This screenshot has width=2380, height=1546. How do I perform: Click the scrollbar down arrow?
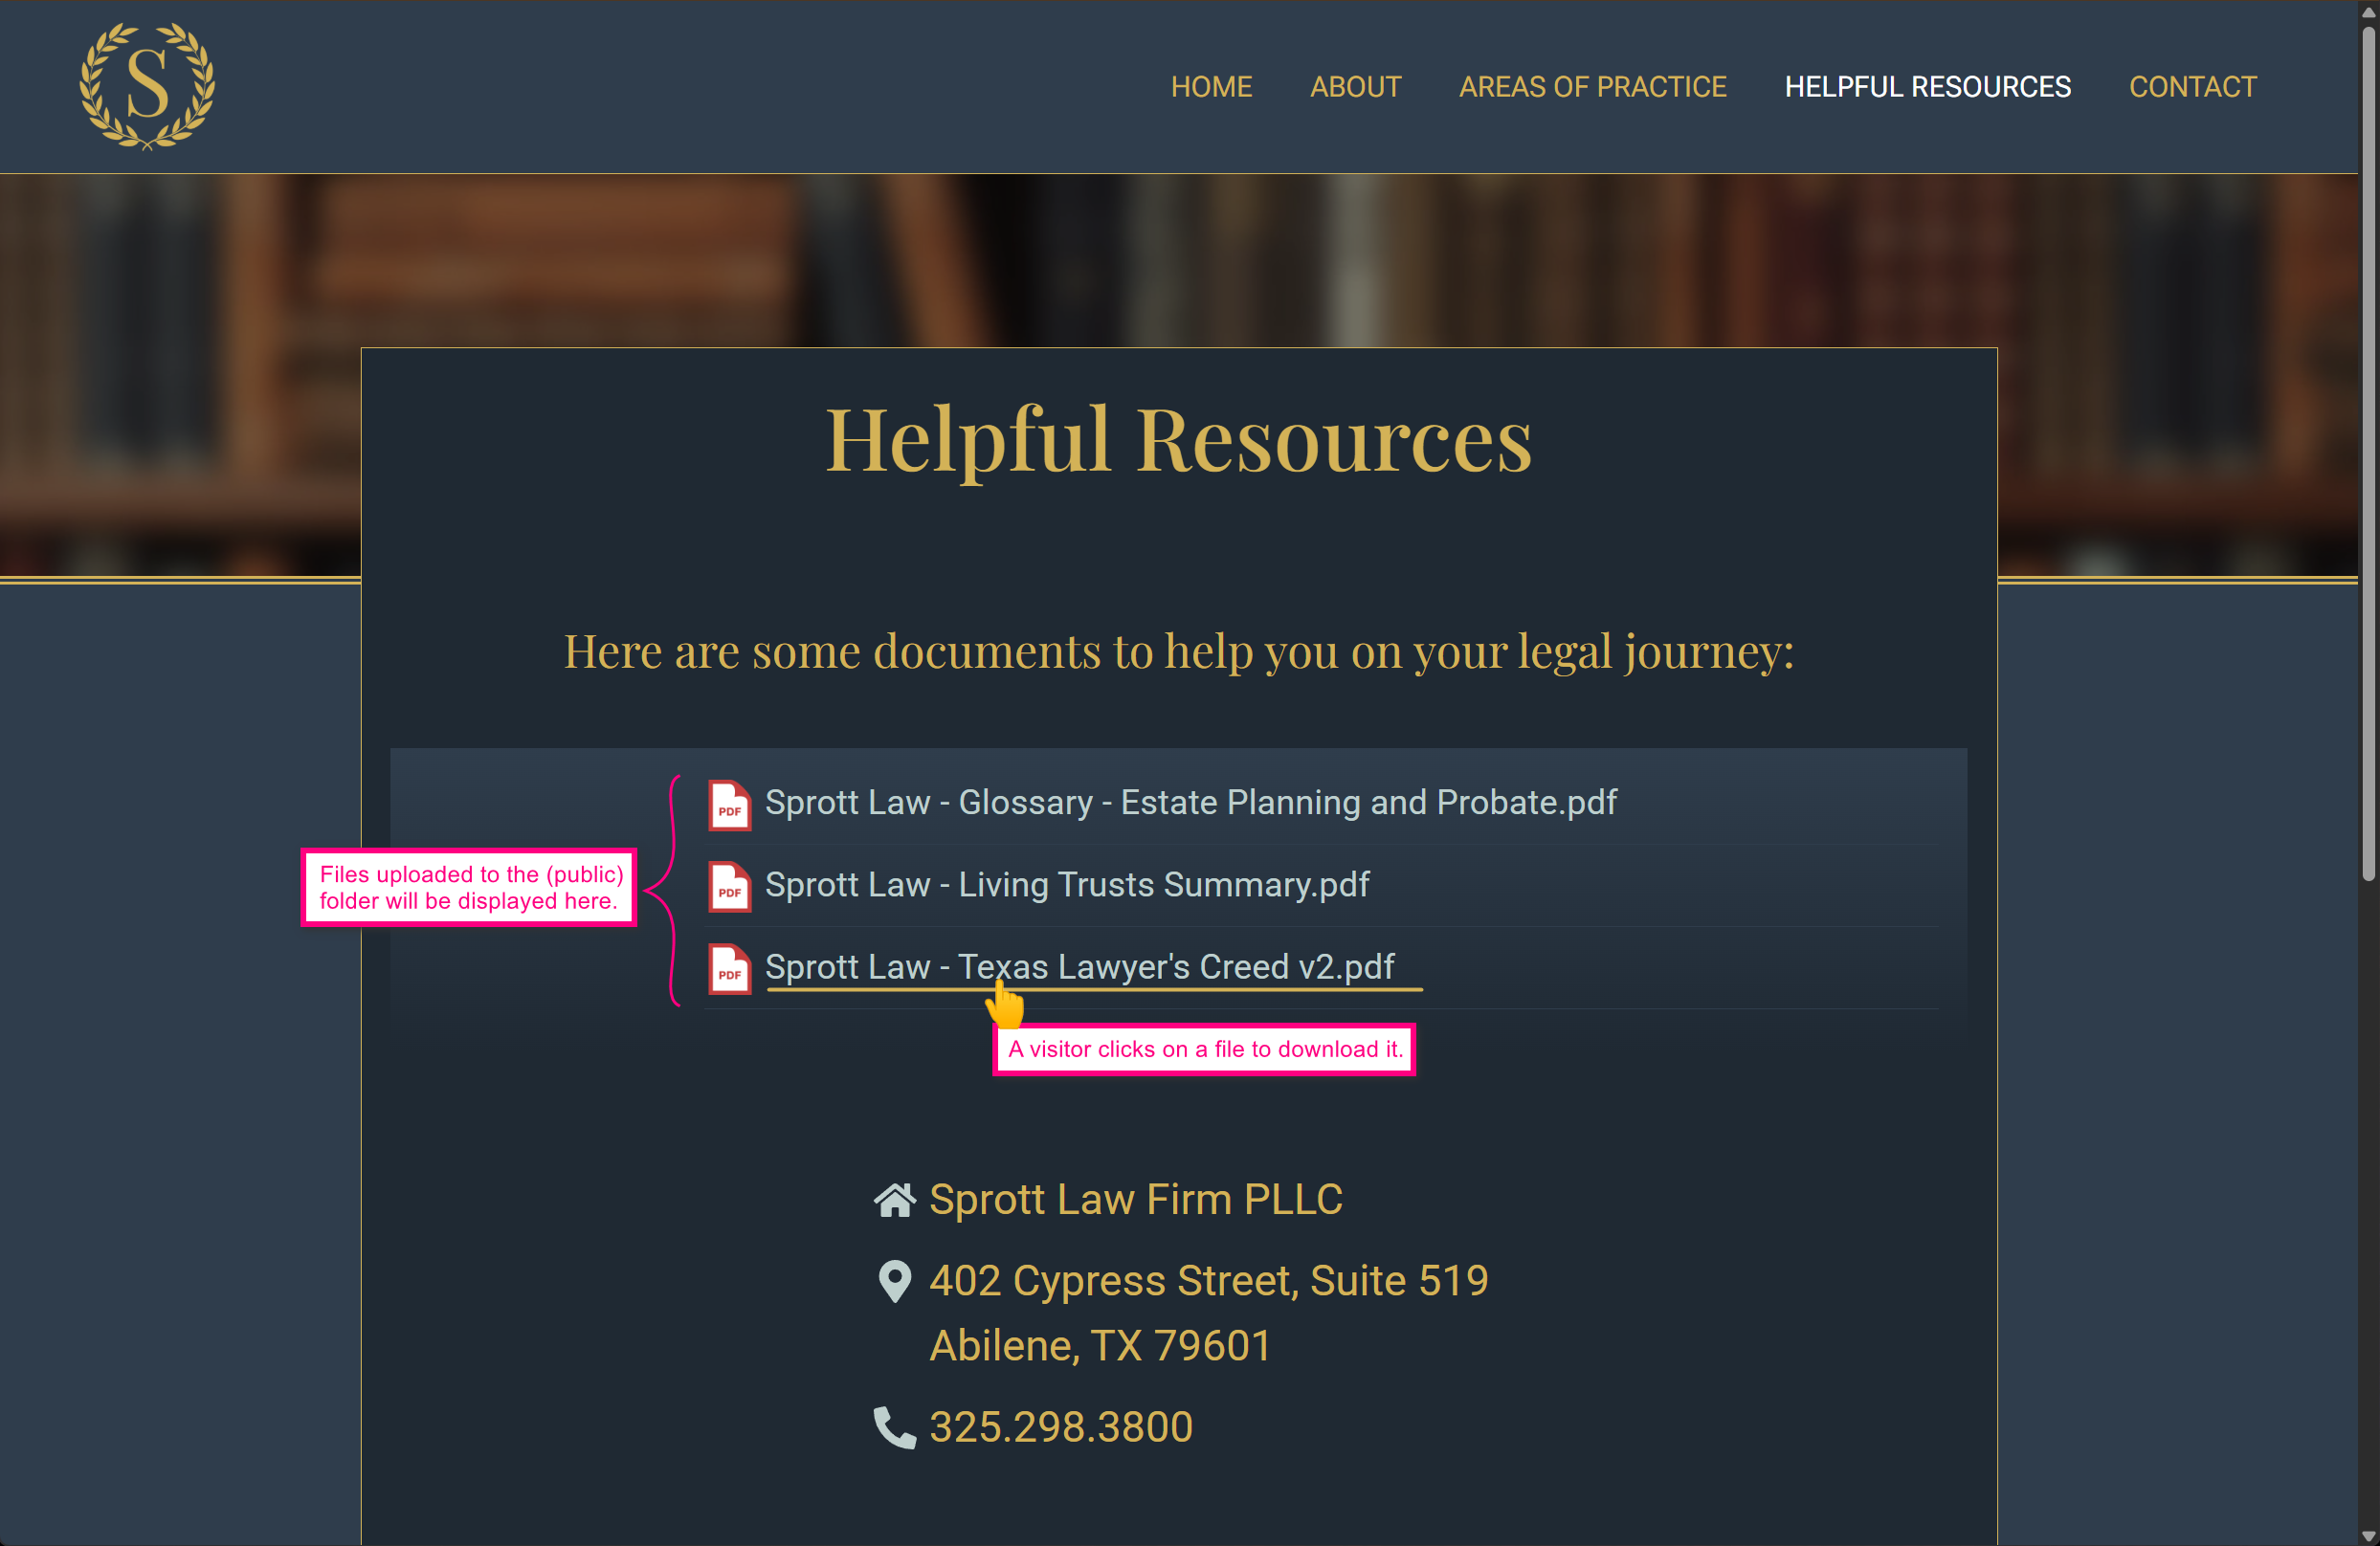click(x=2368, y=1535)
